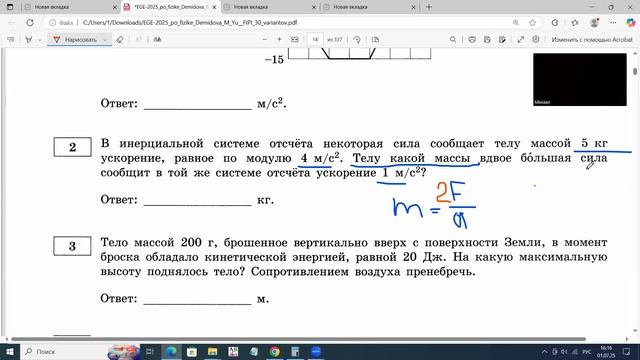
Task: Close the first Новая вкладка tab
Action: (115, 7)
